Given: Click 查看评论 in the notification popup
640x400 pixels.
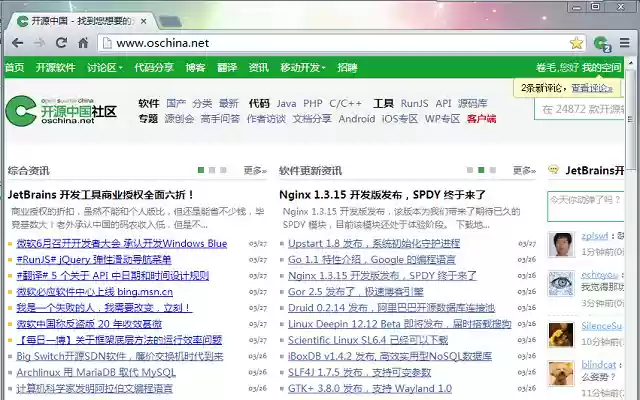Looking at the screenshot, I should point(592,88).
